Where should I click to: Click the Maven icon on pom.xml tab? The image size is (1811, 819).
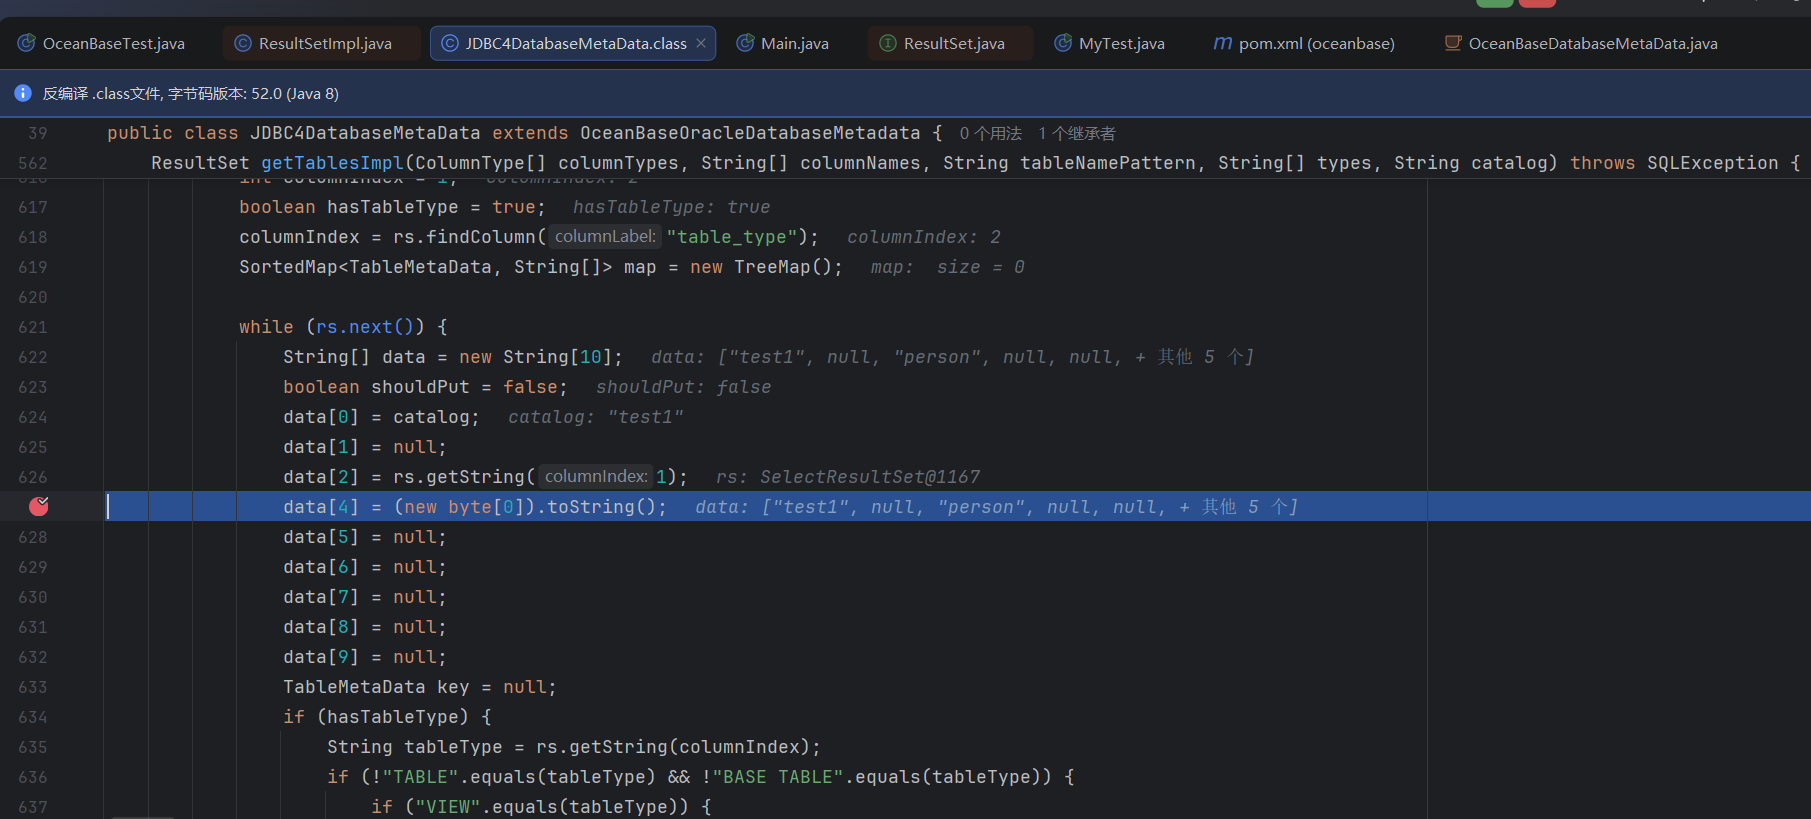pyautogui.click(x=1222, y=43)
